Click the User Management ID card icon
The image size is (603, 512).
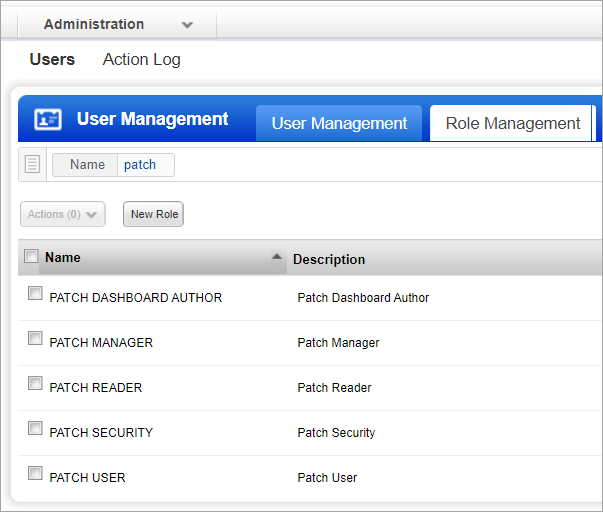[x=48, y=119]
